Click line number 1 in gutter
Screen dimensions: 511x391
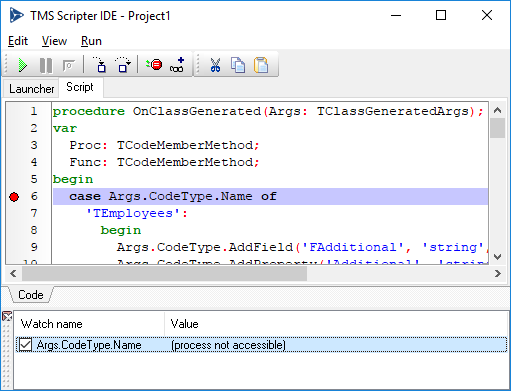pos(34,111)
